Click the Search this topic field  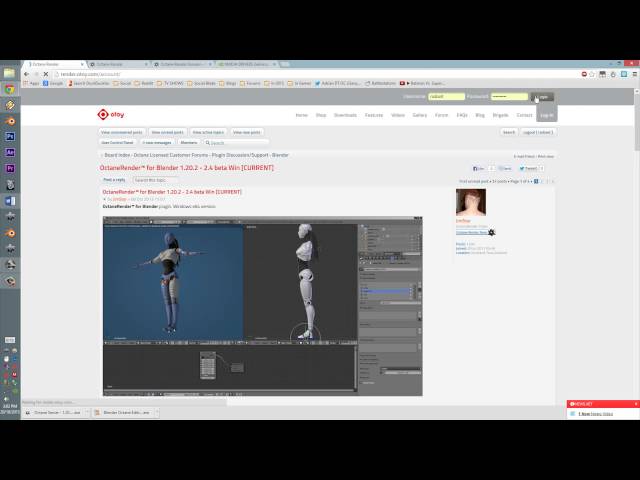click(x=154, y=180)
